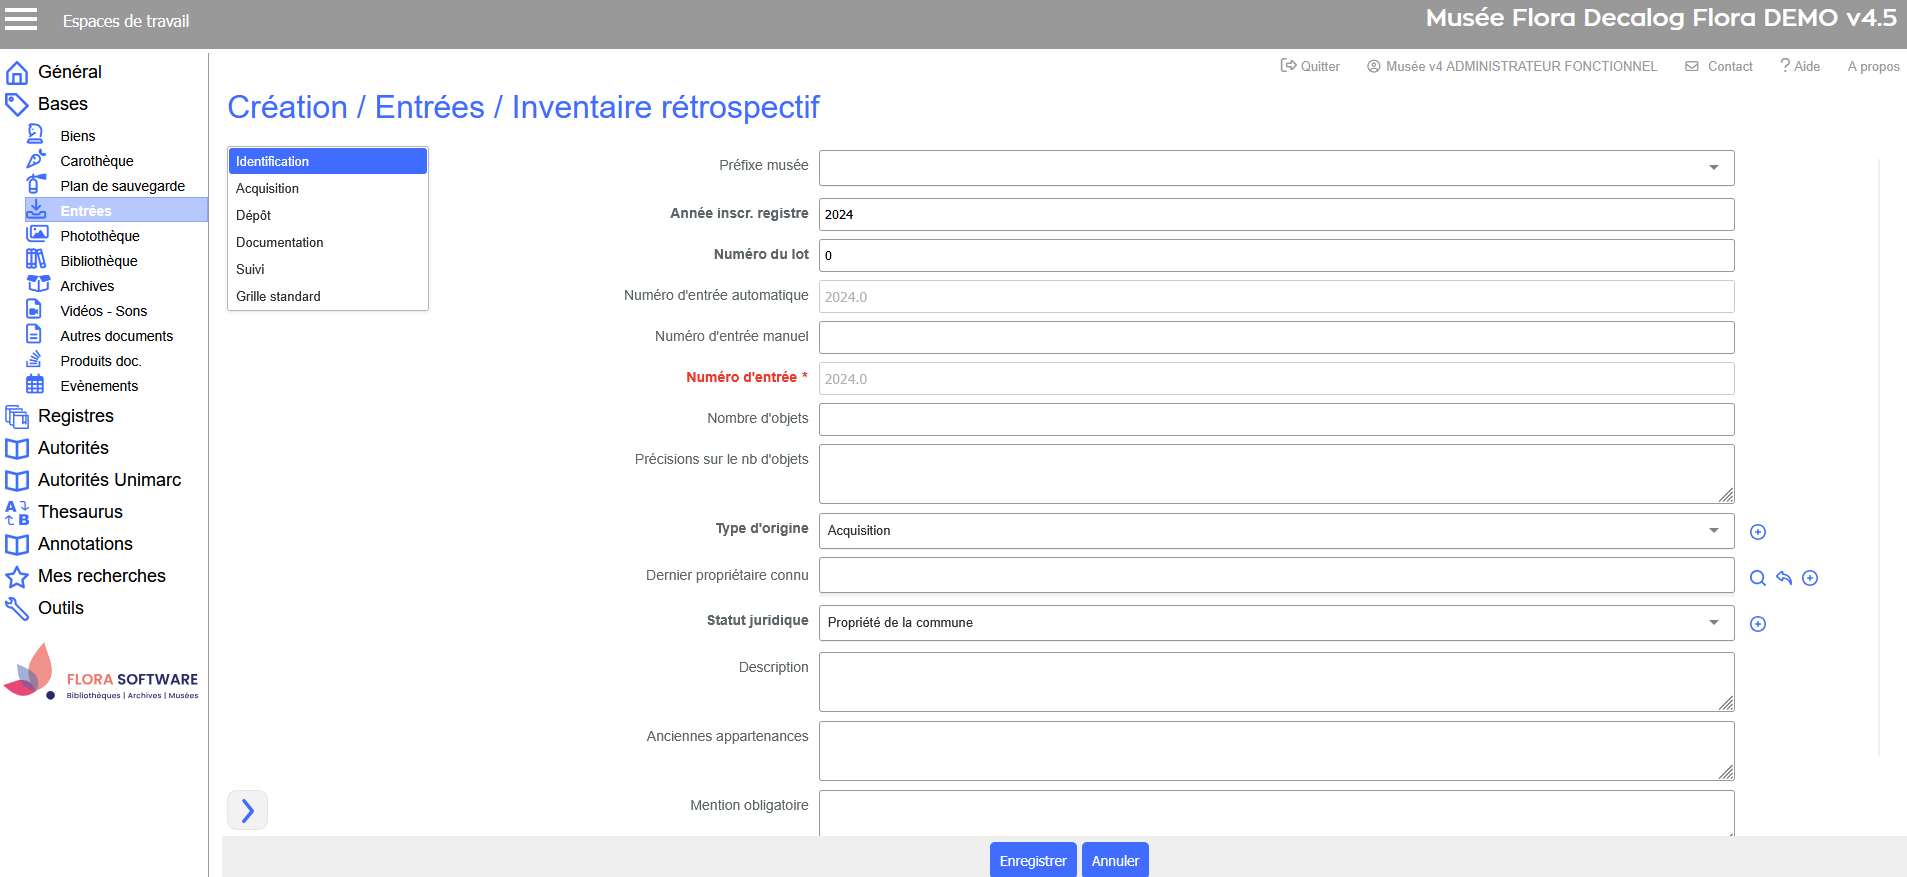Click the plus icon next to Type d'origine
The image size is (1907, 877).
1757,532
